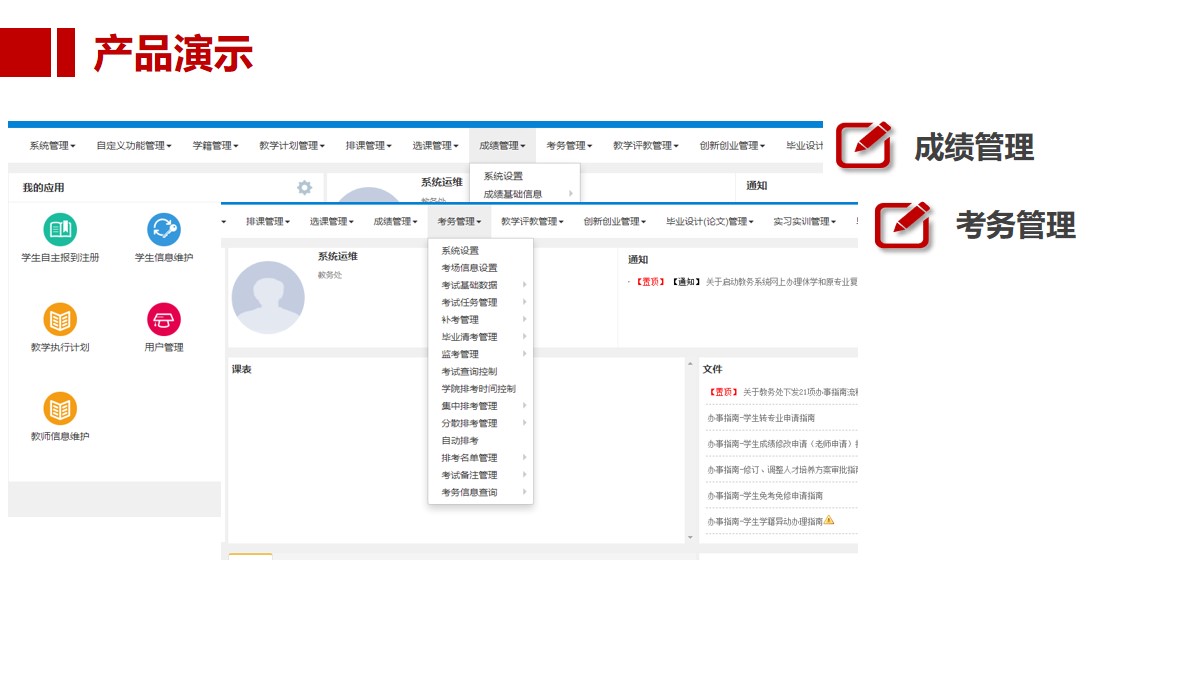This screenshot has width=1200, height=675.
Task: Open 用户管理 app icon
Action: click(164, 320)
